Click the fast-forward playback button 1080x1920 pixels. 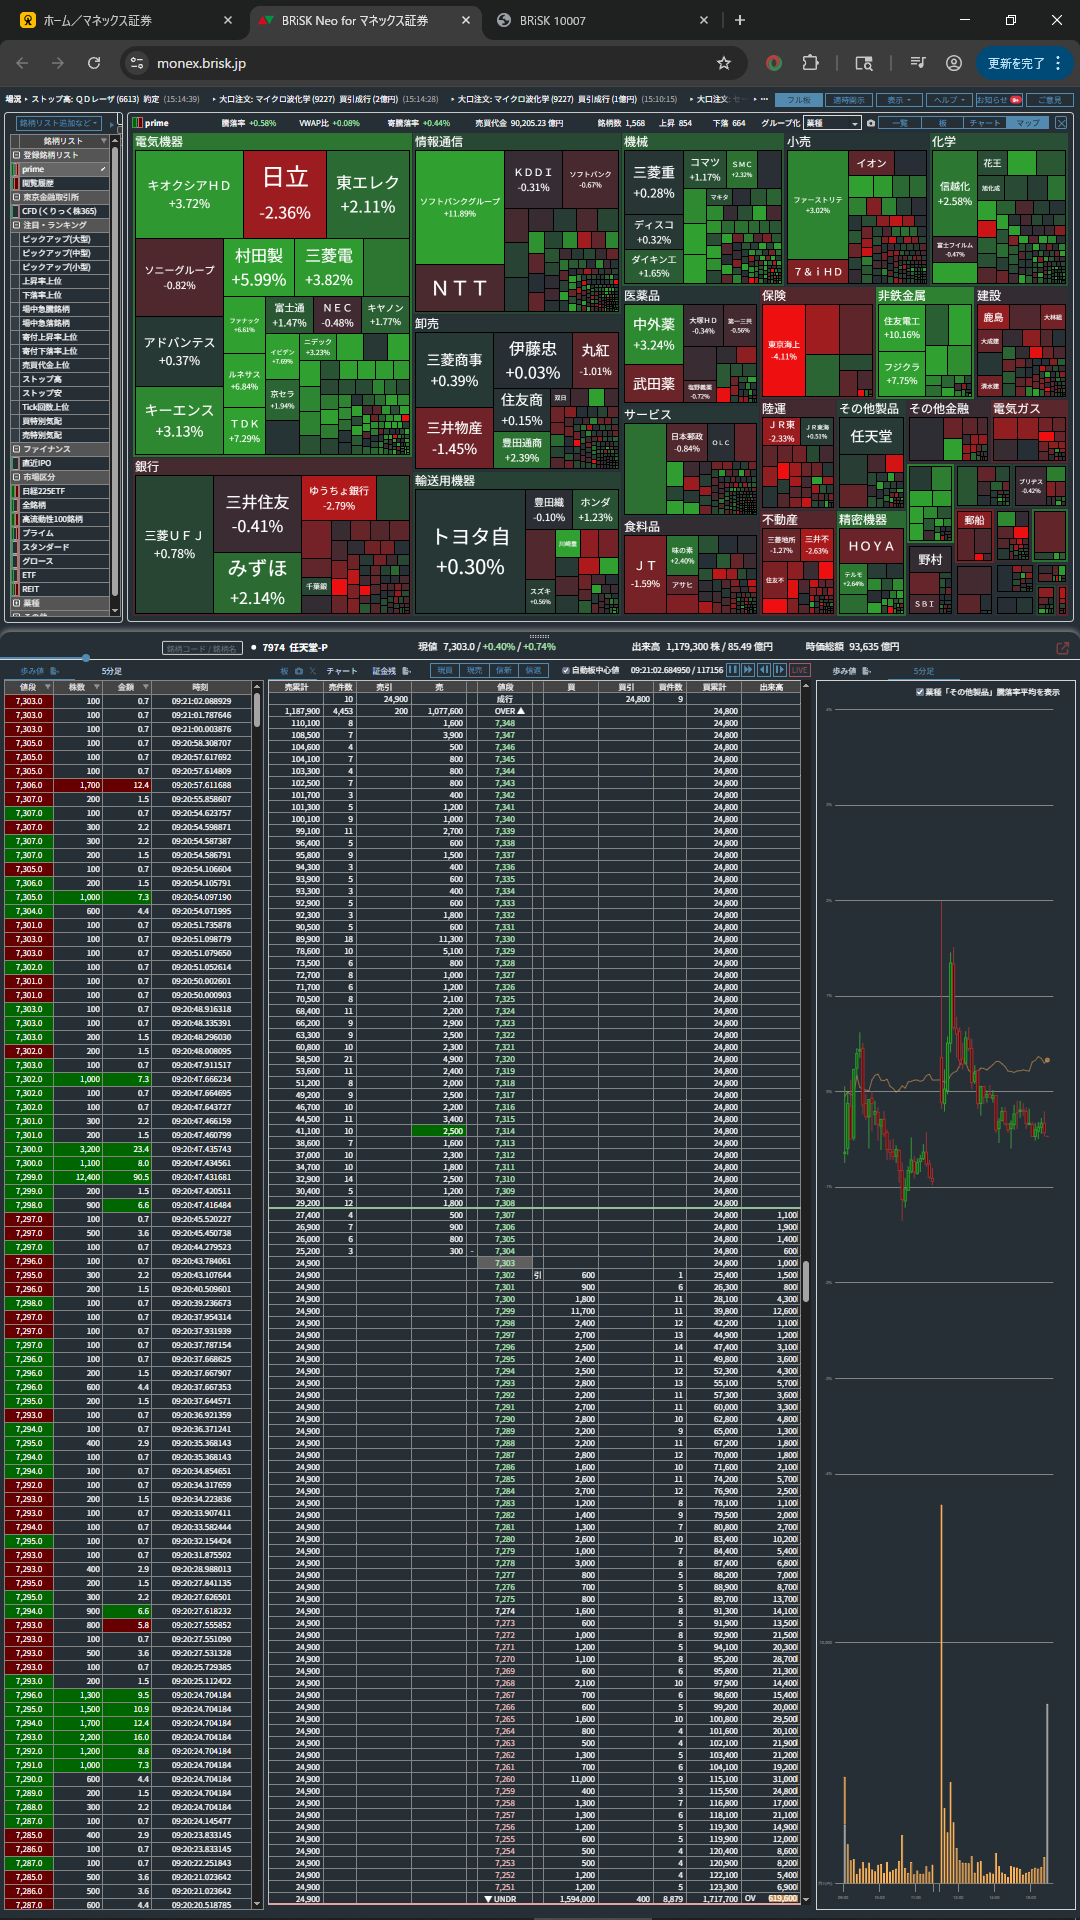click(x=748, y=670)
